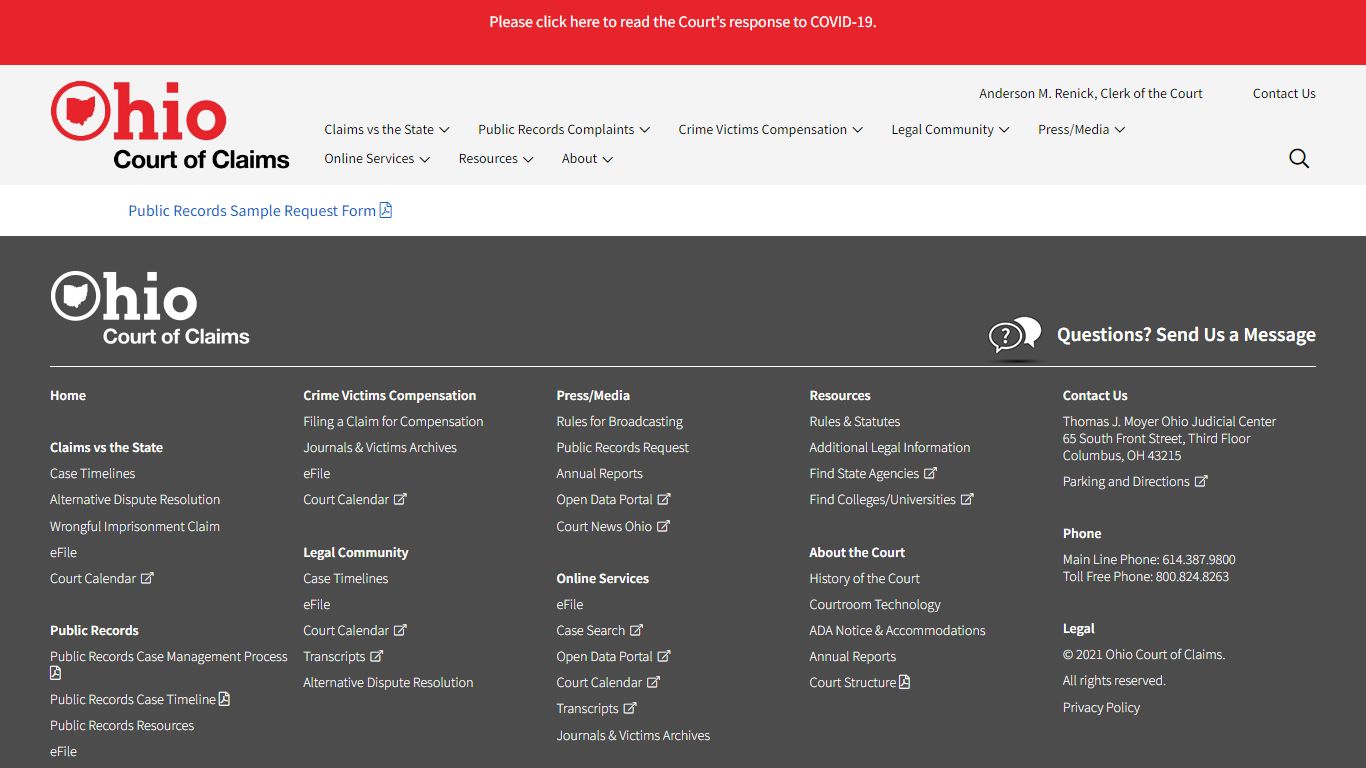Click PDF icon next to Court Structure
This screenshot has height=768, width=1366.
click(x=905, y=682)
